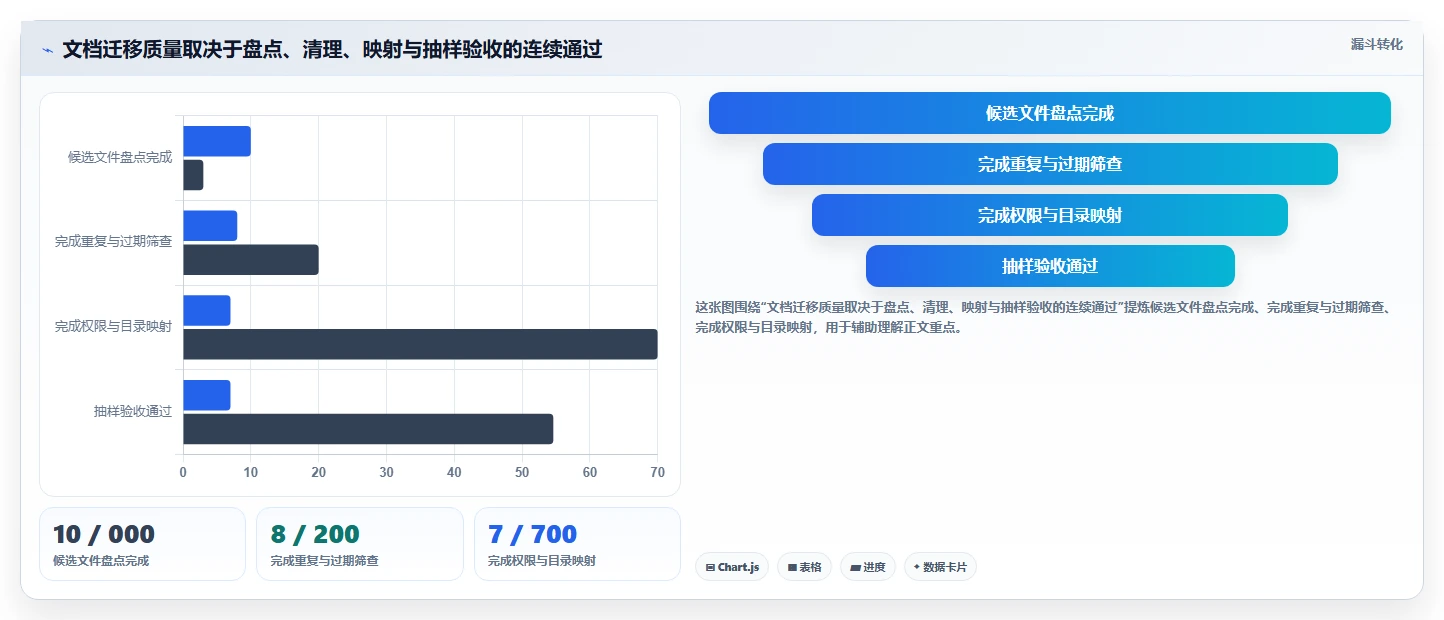
Task: Click the blue bar for 候选文件盘点完成
Action: (x=217, y=141)
